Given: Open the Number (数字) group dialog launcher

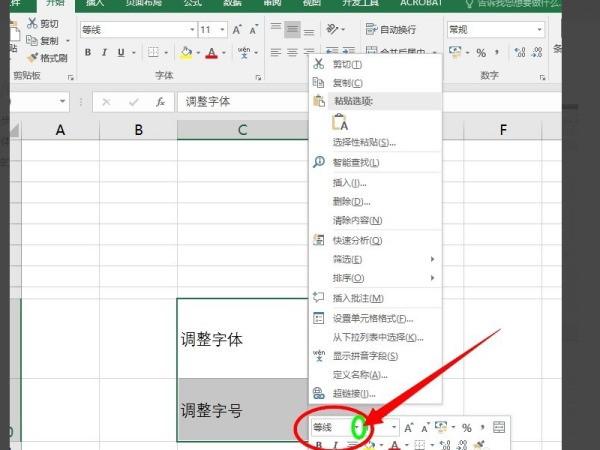Looking at the screenshot, I should point(543,78).
